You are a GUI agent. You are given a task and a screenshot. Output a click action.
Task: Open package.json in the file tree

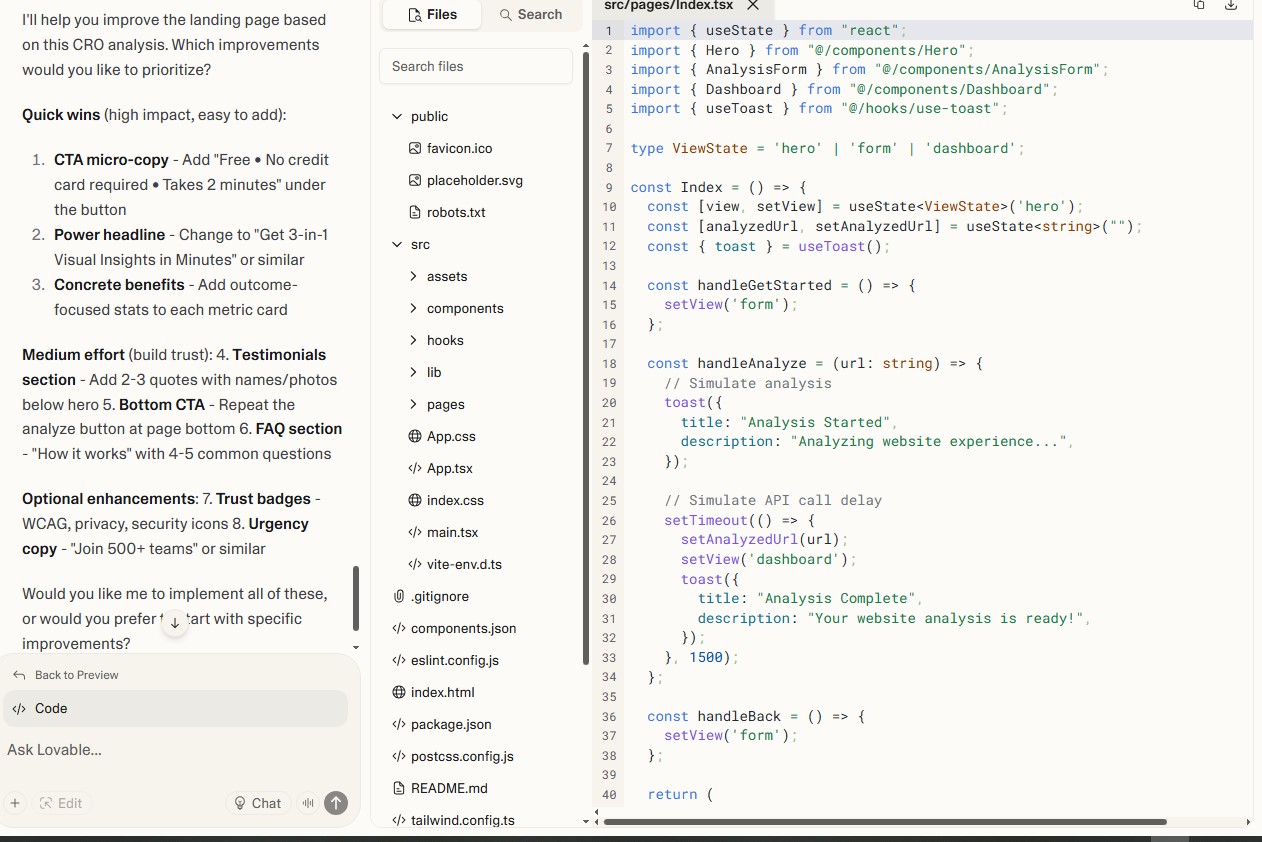click(x=451, y=724)
